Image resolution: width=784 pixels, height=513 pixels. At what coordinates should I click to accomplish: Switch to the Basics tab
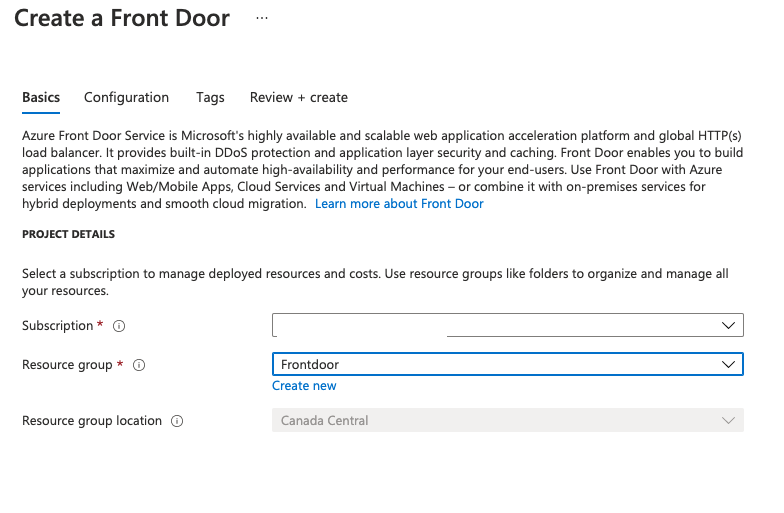coord(41,97)
